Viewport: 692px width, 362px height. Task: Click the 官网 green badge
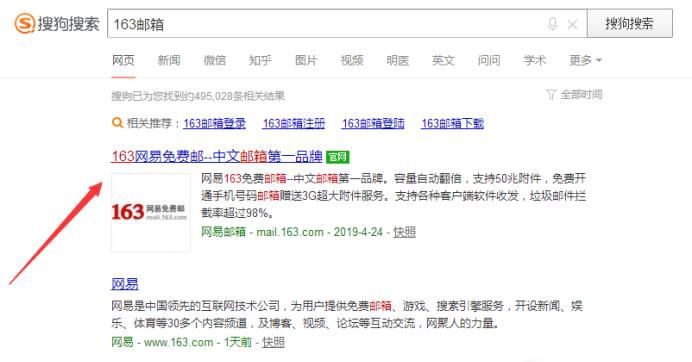(x=338, y=157)
